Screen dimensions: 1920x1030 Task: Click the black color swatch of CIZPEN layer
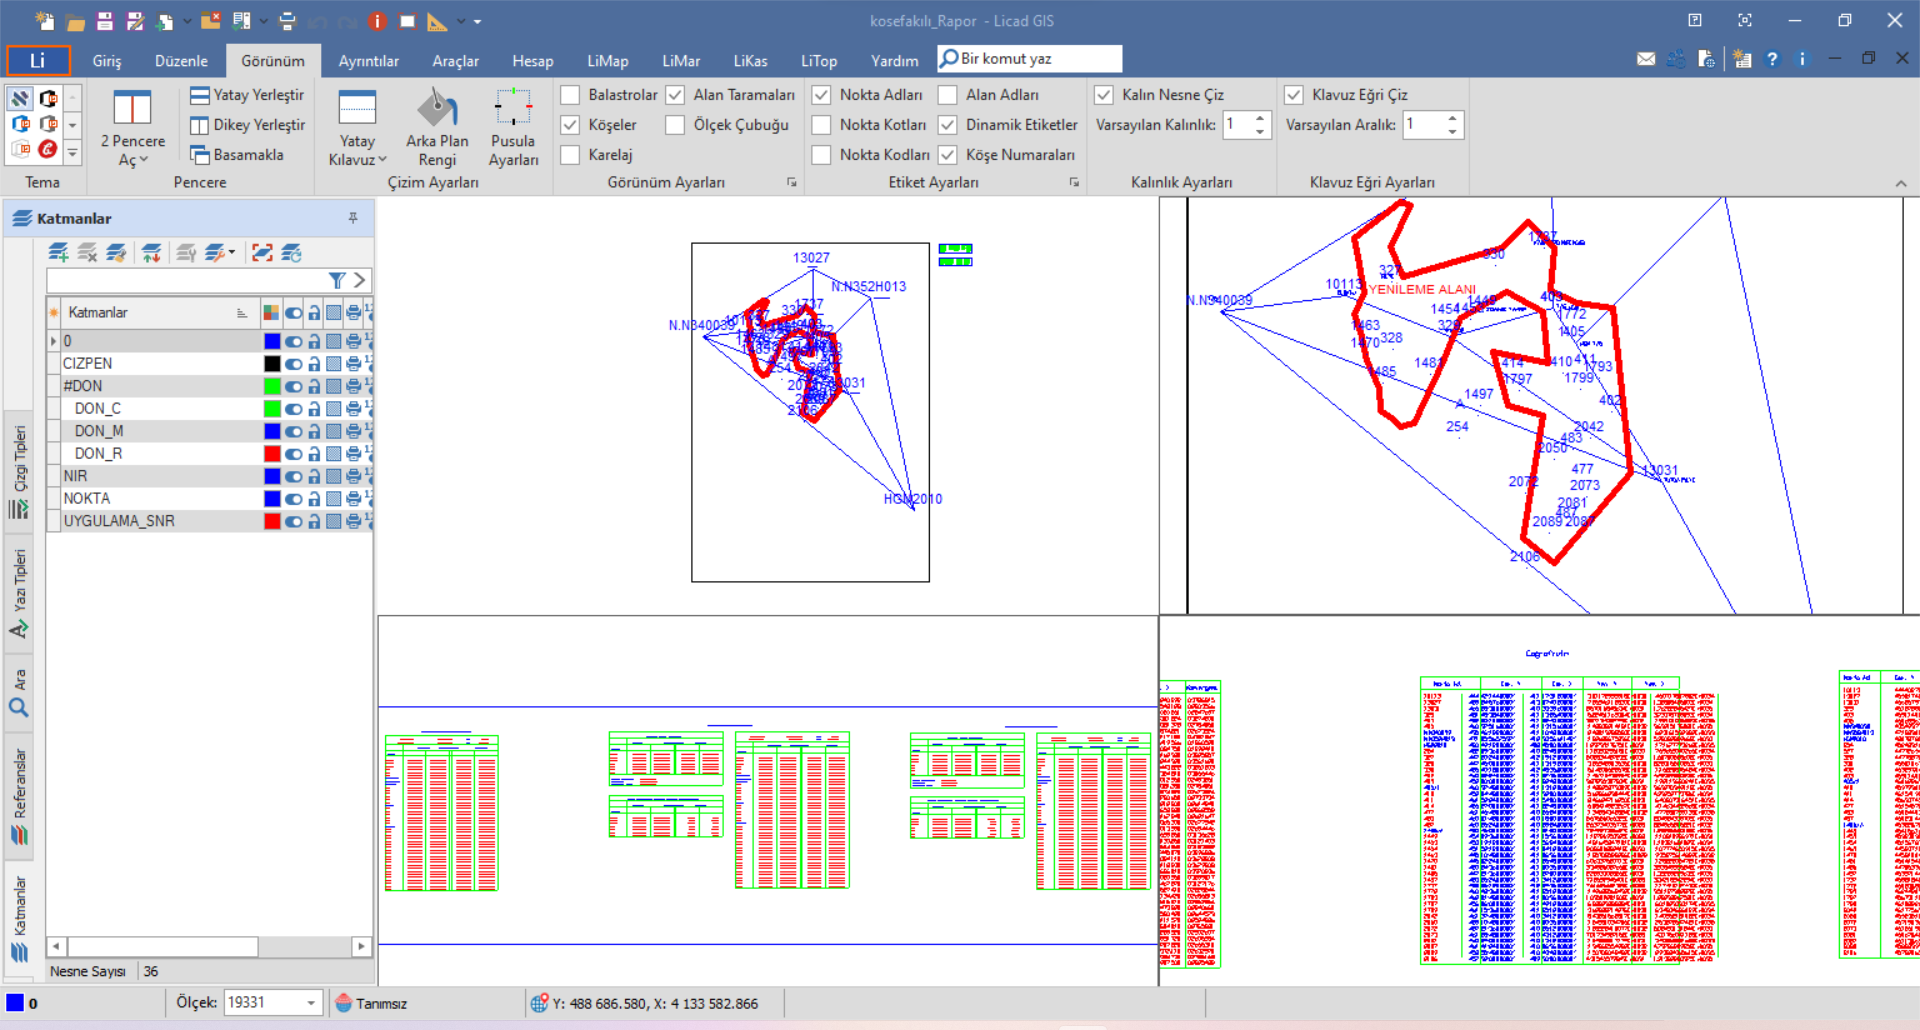click(x=272, y=364)
